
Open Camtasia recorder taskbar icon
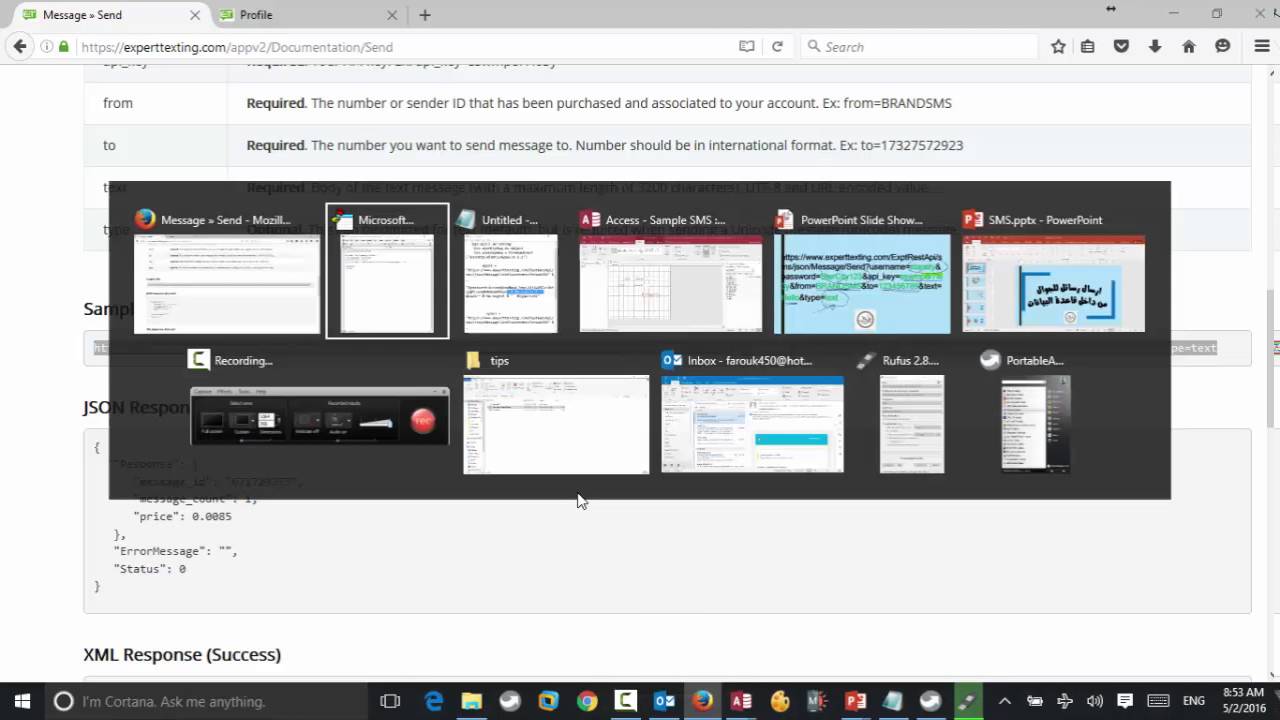[x=625, y=701]
